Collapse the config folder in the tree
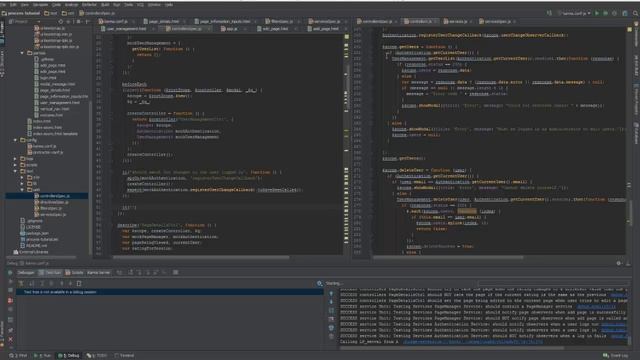 [x=16, y=140]
